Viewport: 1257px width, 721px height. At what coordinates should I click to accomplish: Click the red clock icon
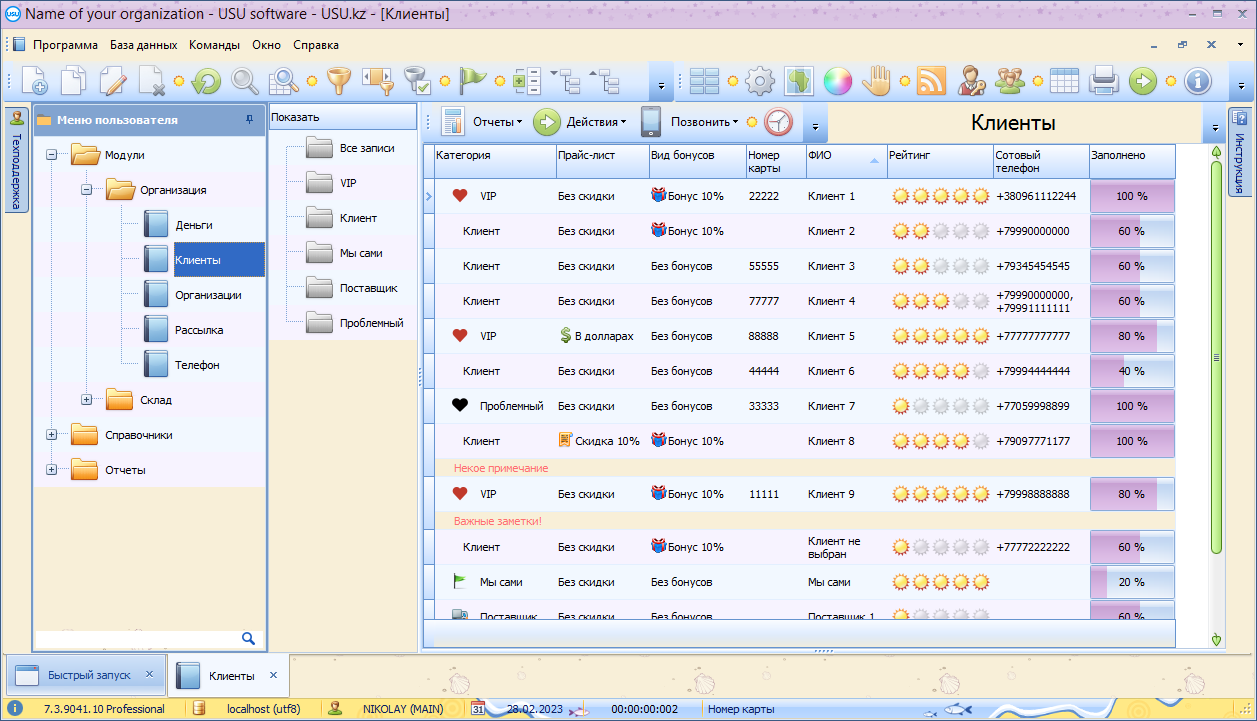778,123
